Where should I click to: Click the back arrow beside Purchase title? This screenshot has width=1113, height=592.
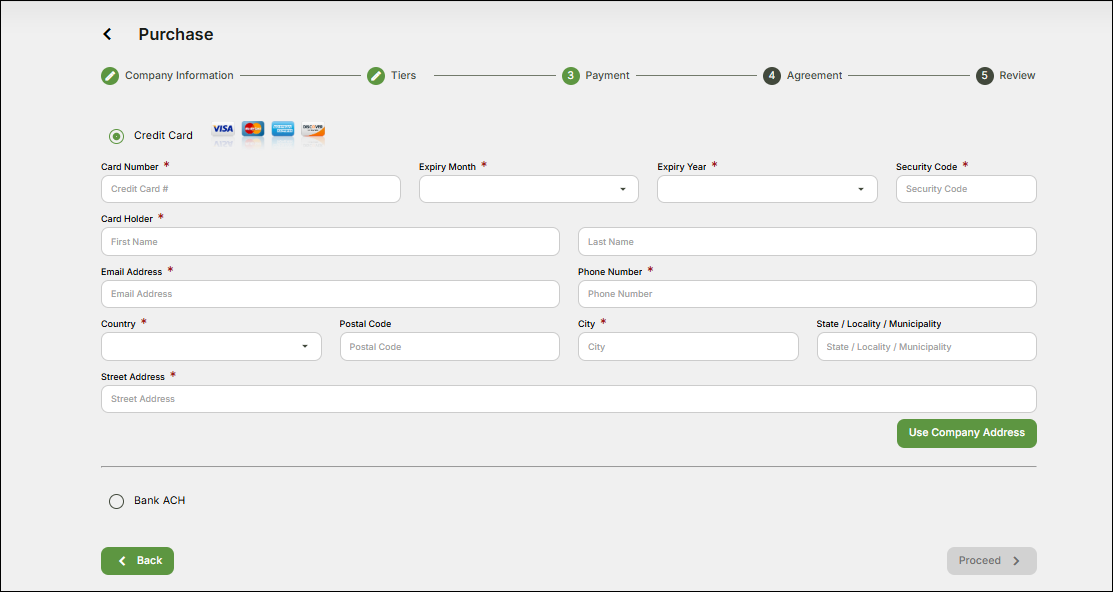[107, 34]
